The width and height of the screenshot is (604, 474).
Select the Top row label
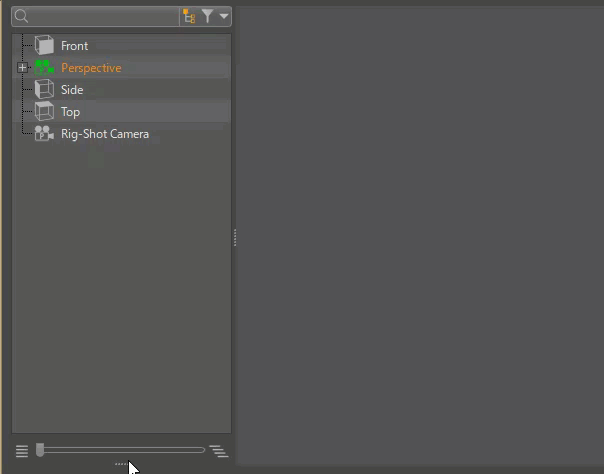pyautogui.click(x=70, y=112)
